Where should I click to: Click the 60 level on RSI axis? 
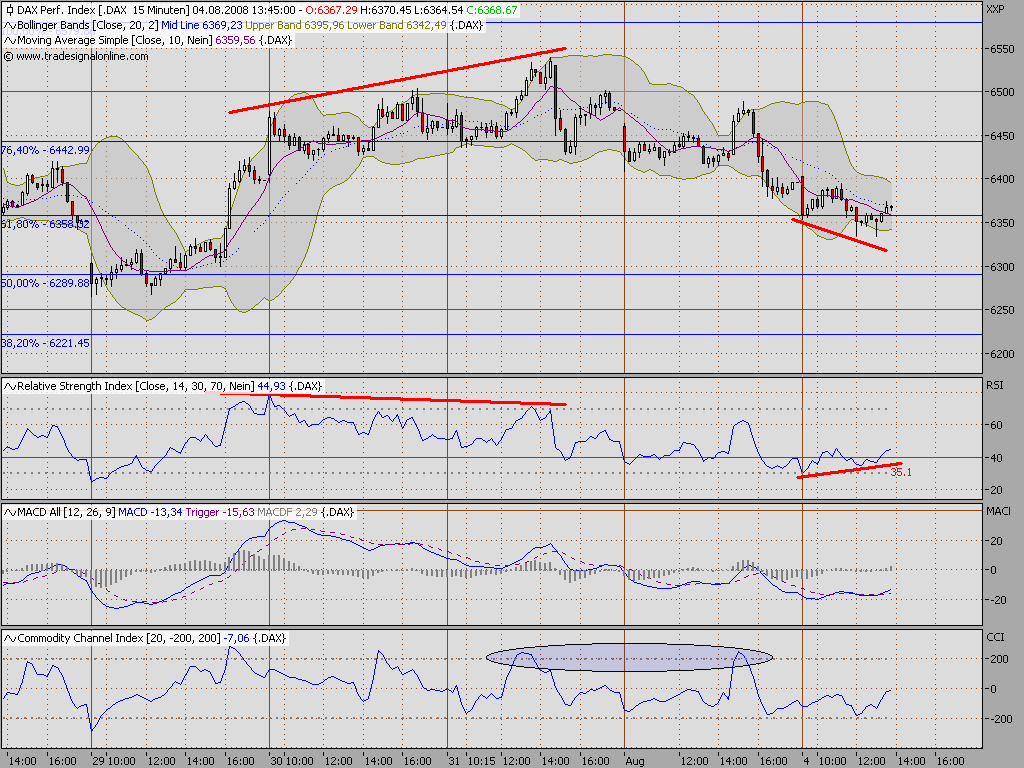996,426
